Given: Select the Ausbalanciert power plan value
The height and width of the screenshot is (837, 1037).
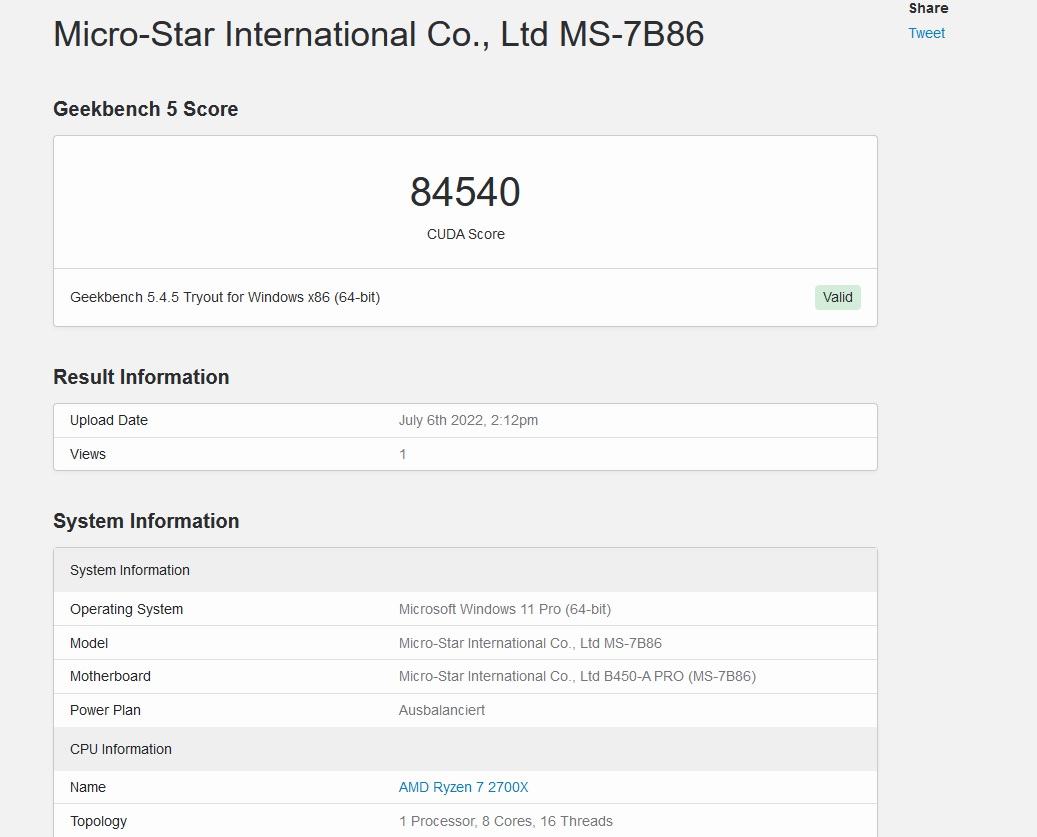Looking at the screenshot, I should coord(442,710).
